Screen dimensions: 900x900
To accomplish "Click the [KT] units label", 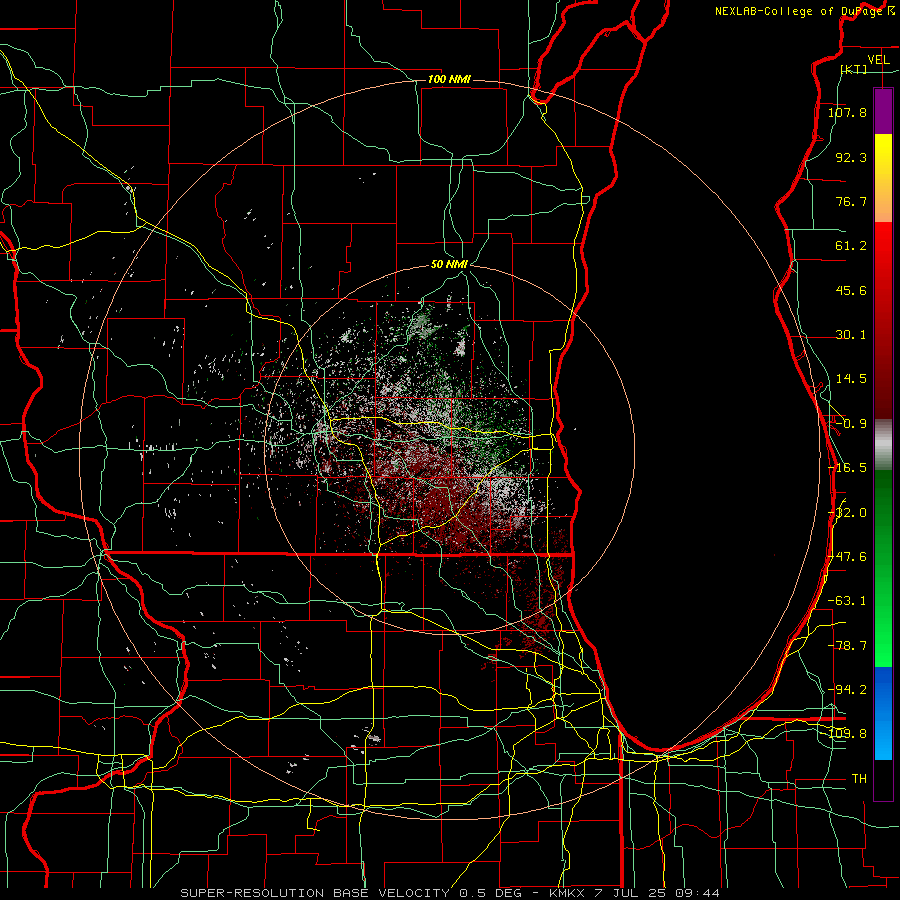I will [854, 70].
